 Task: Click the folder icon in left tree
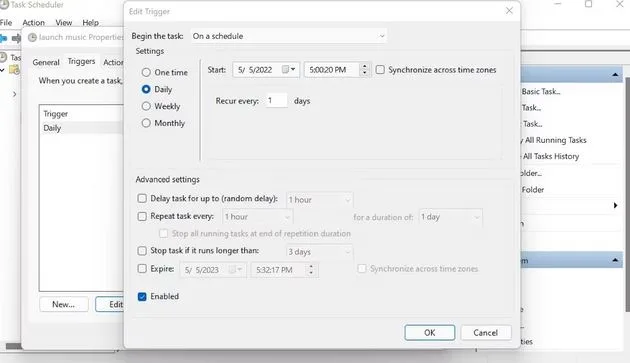coord(15,70)
